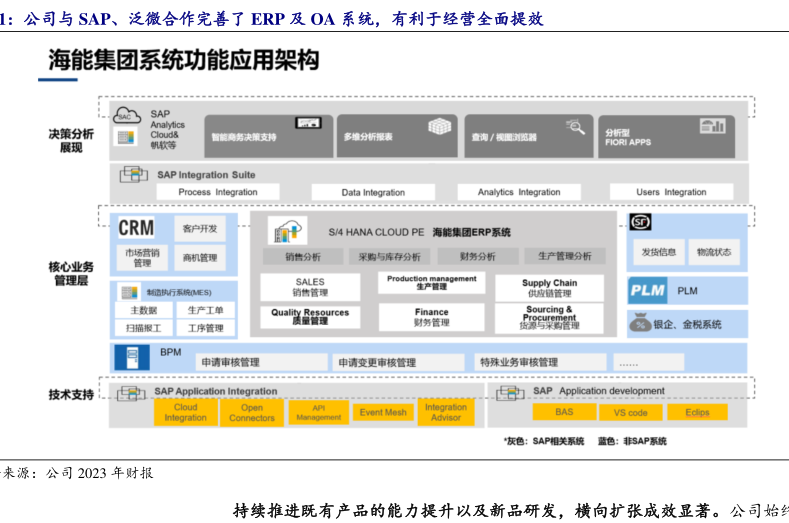Click the SAC cloud icon
This screenshot has width=789, height=523.
coord(127,115)
